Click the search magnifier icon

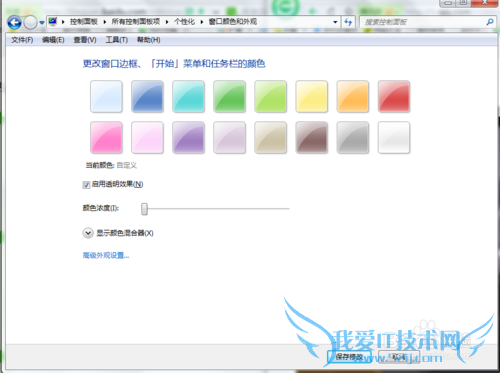tap(490, 22)
